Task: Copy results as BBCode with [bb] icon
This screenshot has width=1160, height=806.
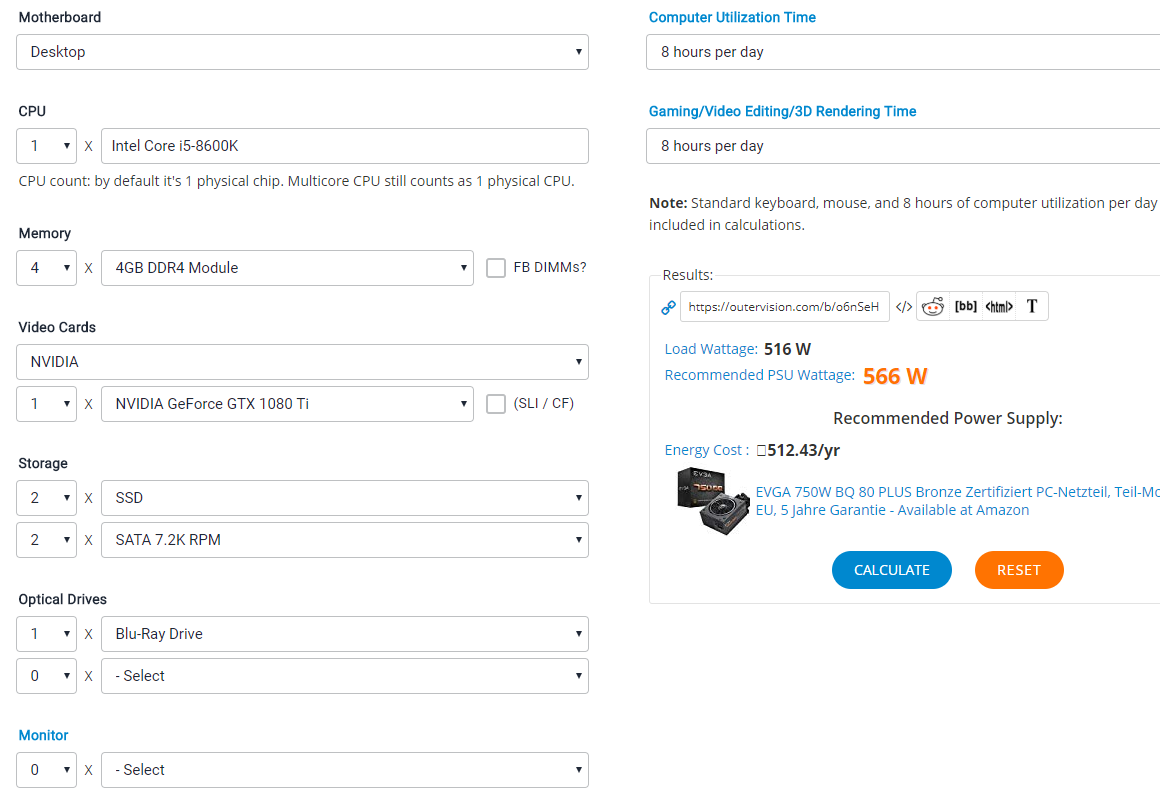Action: (965, 306)
